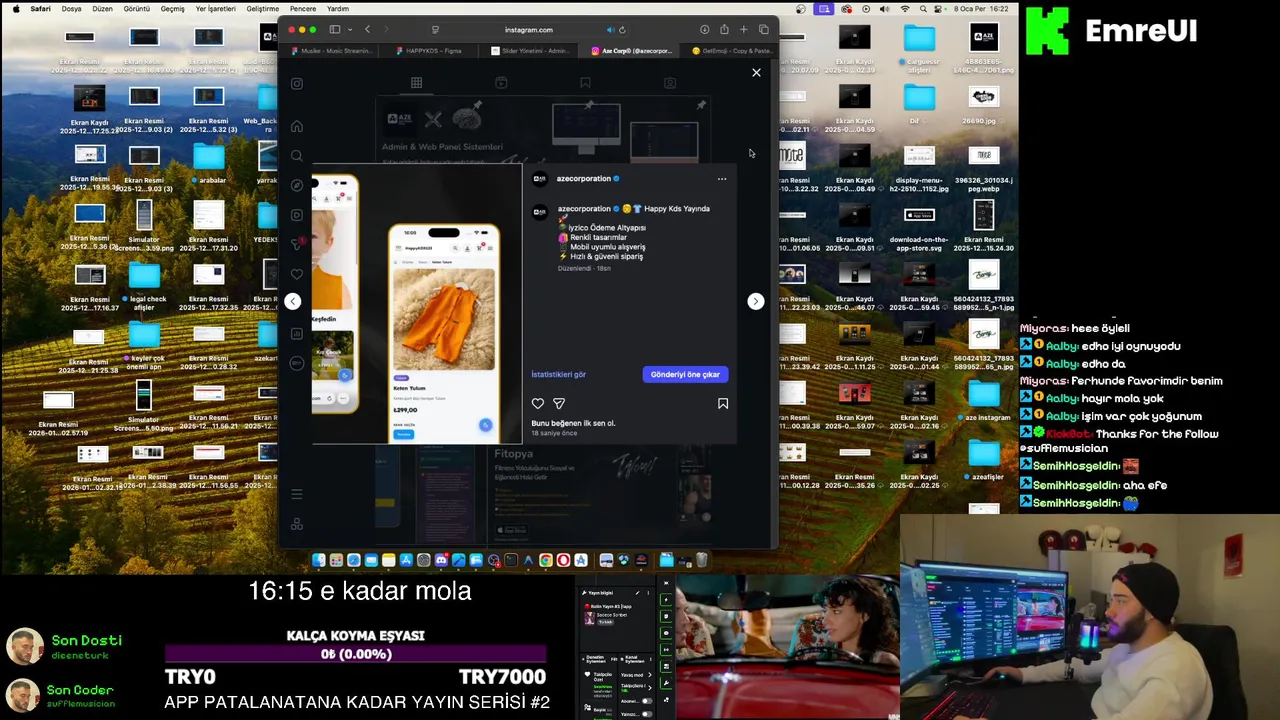Open the Explore compass icon in Instagram sidebar
This screenshot has height=720, width=1280.
point(297,185)
